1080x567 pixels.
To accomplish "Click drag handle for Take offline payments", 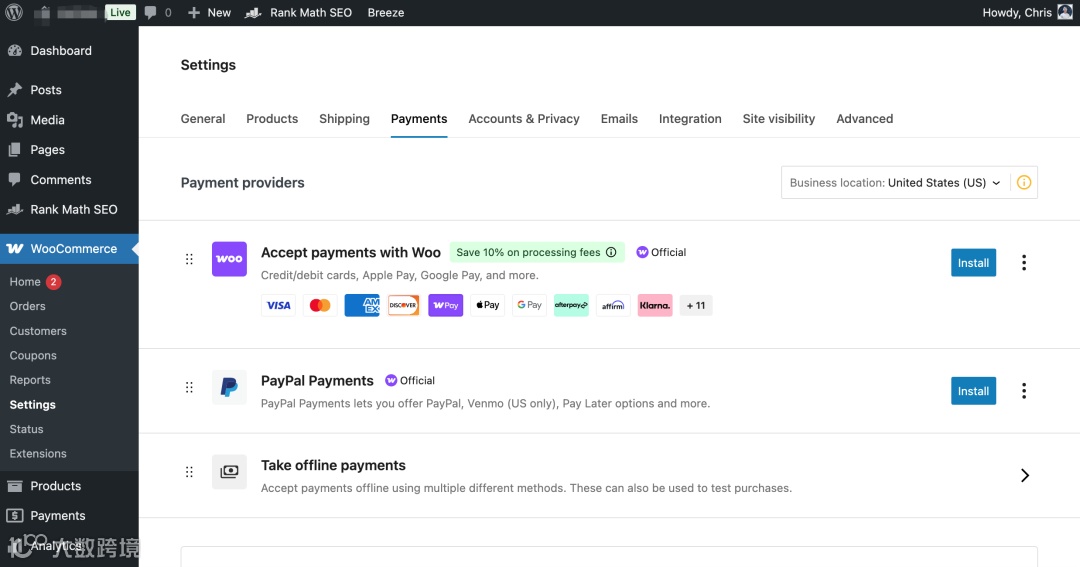I will [x=189, y=472].
